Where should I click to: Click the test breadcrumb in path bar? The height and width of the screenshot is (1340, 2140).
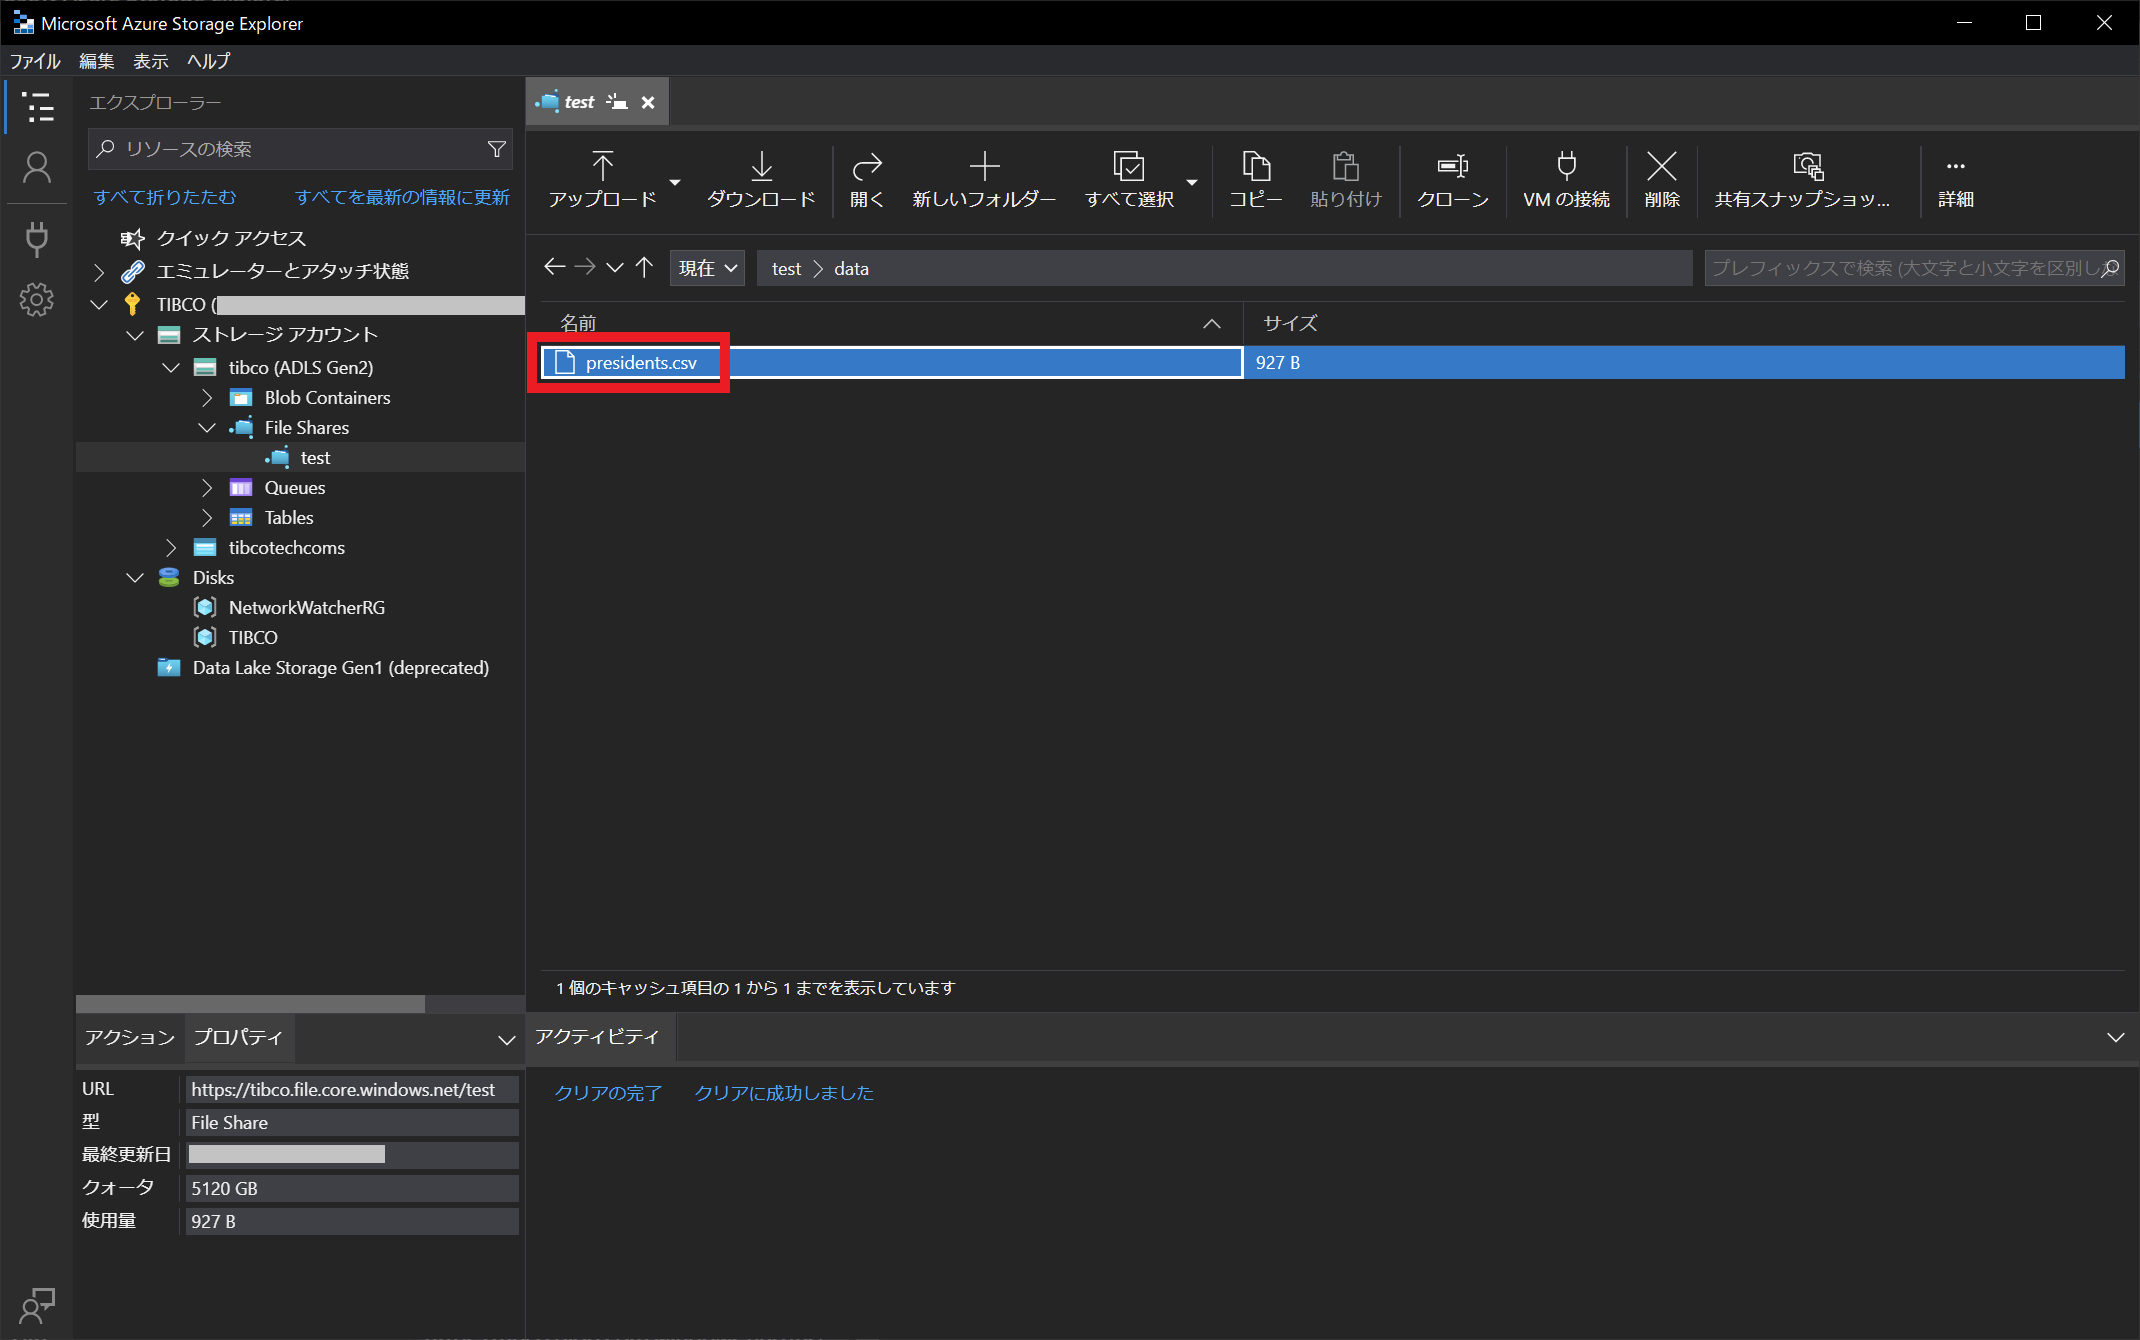tap(786, 269)
